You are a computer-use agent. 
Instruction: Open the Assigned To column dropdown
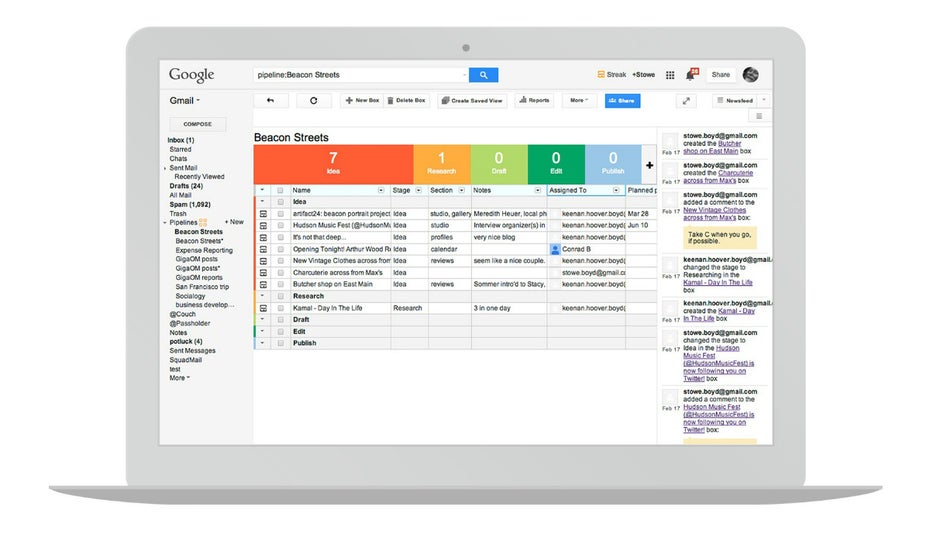click(616, 190)
